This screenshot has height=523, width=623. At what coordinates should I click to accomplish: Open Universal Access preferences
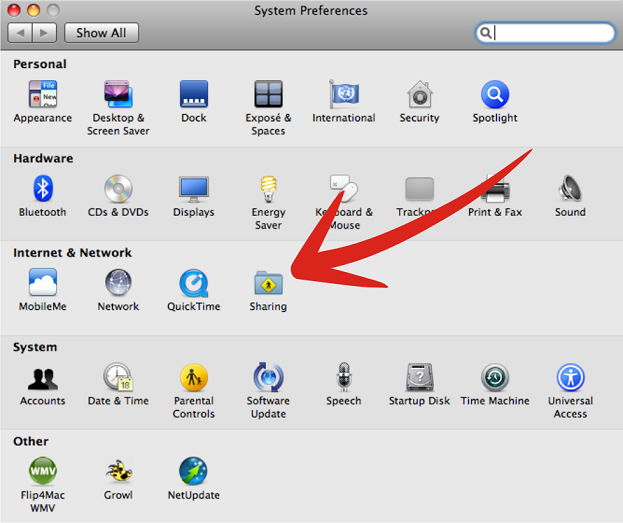click(x=570, y=378)
